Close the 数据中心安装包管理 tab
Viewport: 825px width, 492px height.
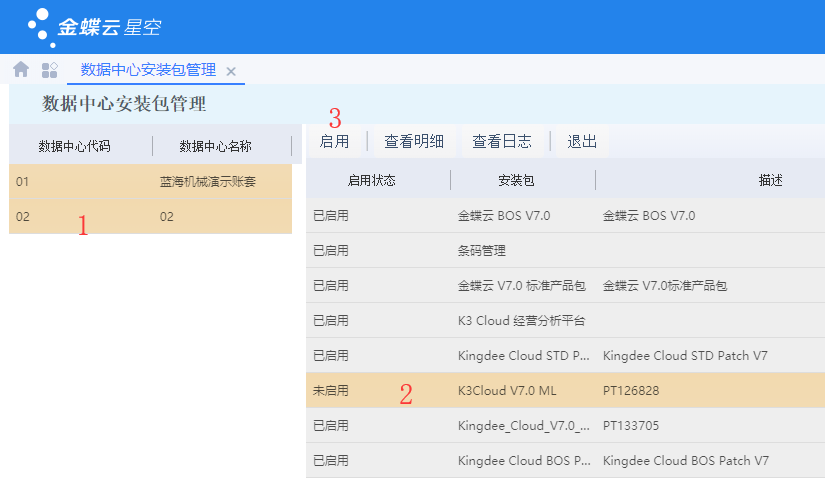[231, 71]
